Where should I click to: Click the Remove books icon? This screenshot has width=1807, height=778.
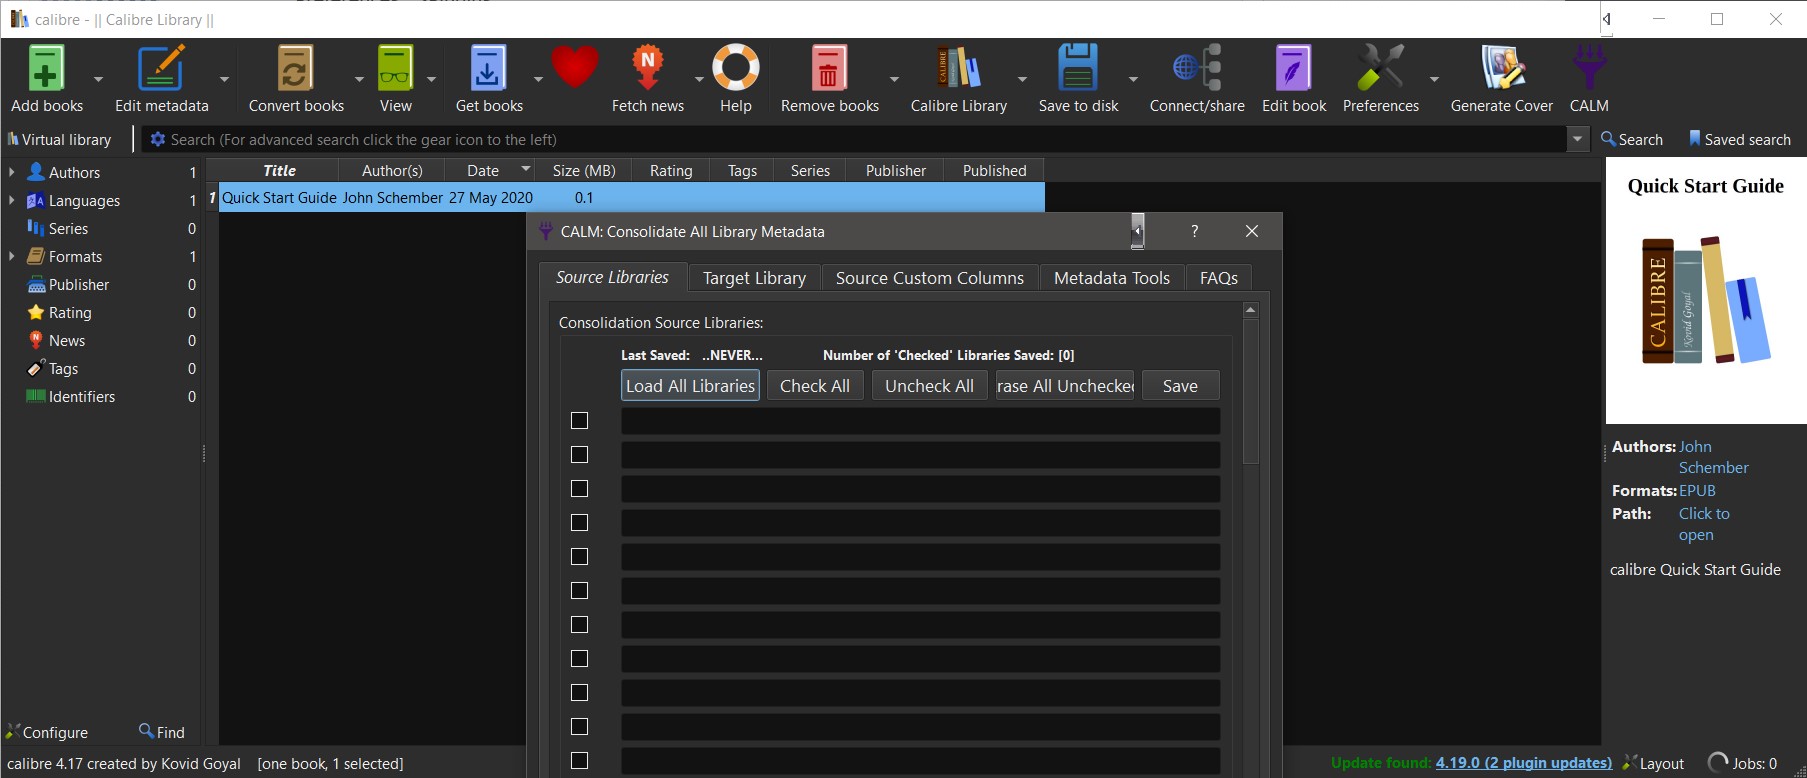click(x=829, y=69)
